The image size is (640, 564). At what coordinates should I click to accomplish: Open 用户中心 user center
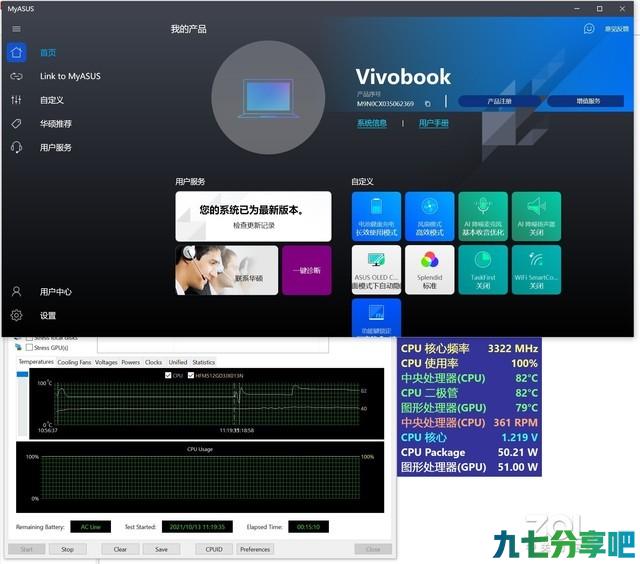pyautogui.click(x=56, y=292)
